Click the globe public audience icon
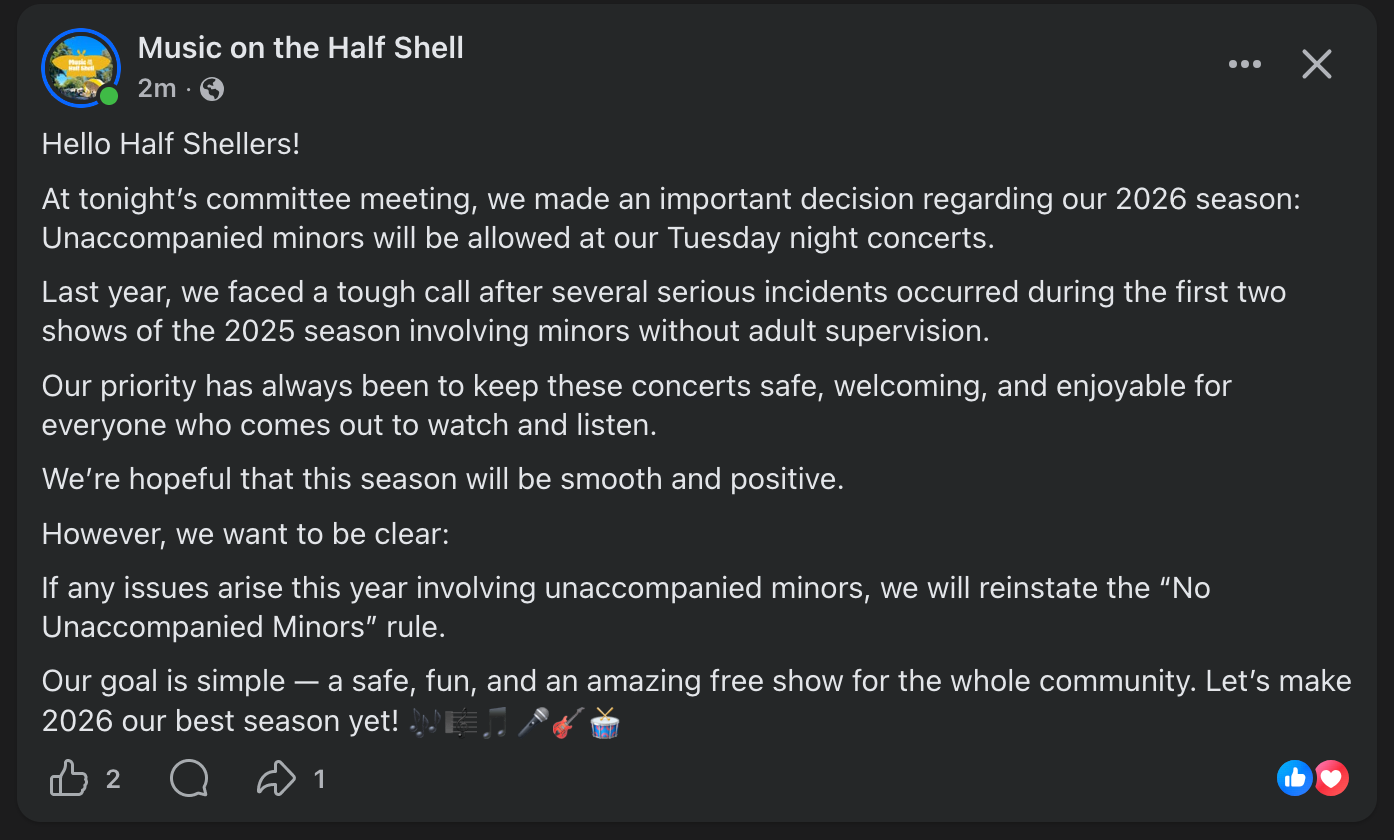Viewport: 1394px width, 840px height. 212,89
